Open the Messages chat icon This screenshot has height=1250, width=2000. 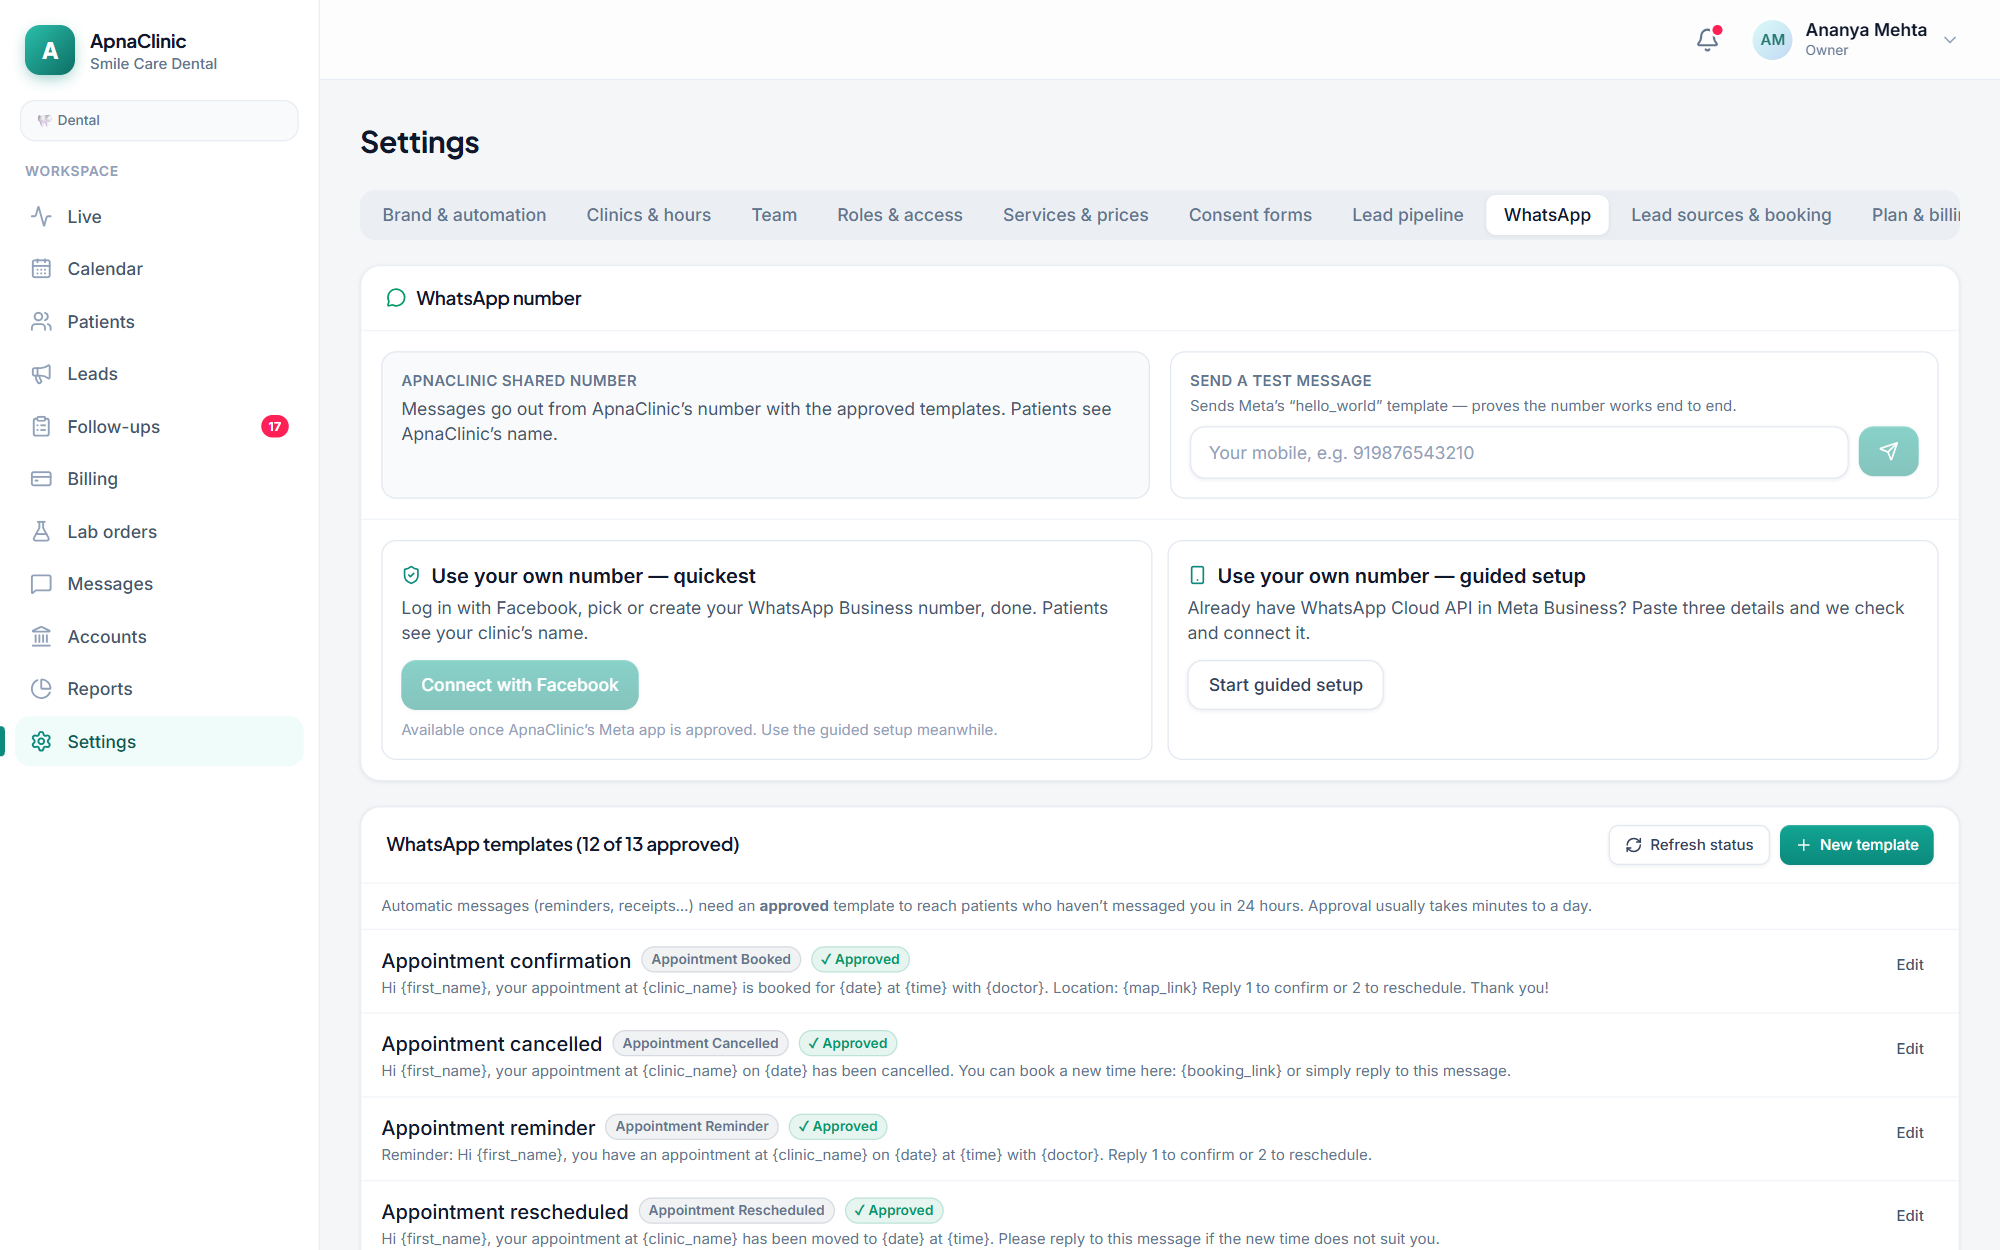pos(41,584)
